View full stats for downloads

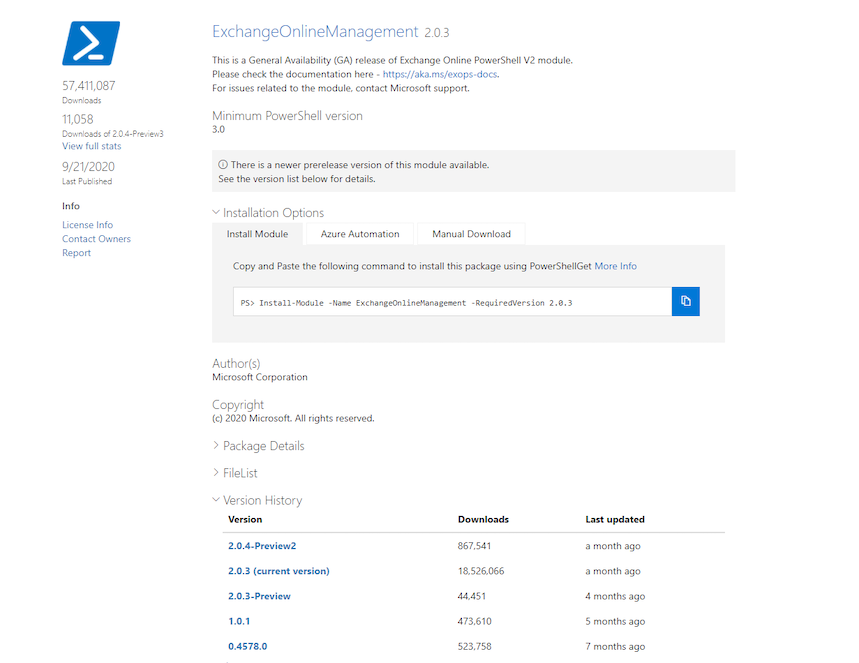tap(91, 146)
